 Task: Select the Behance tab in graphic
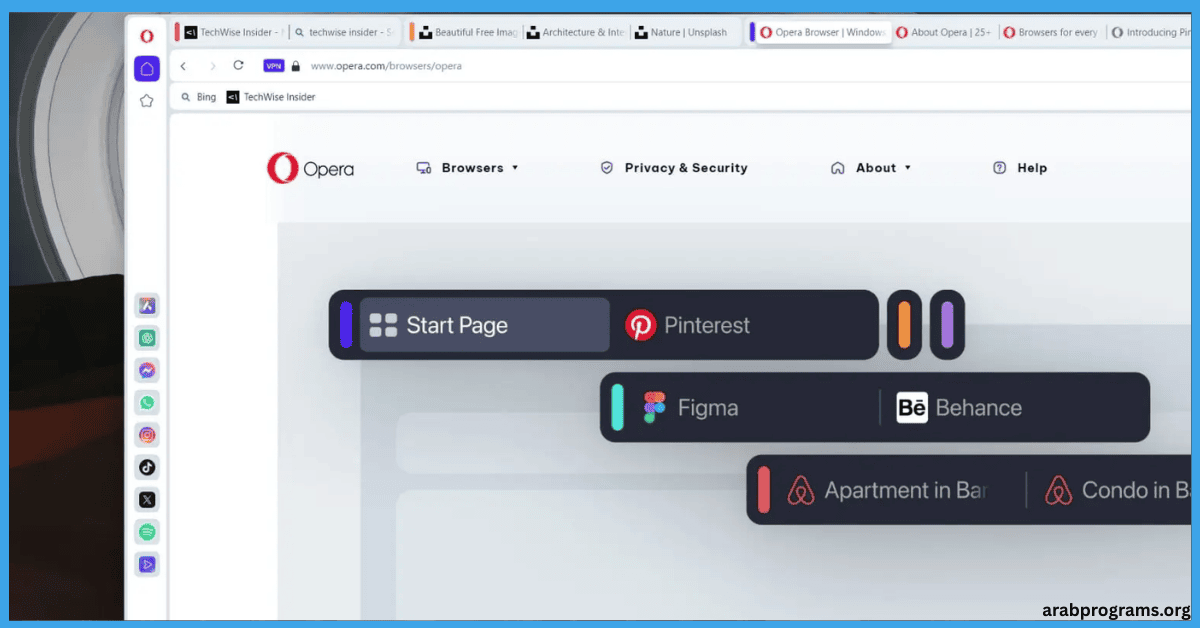click(1013, 407)
